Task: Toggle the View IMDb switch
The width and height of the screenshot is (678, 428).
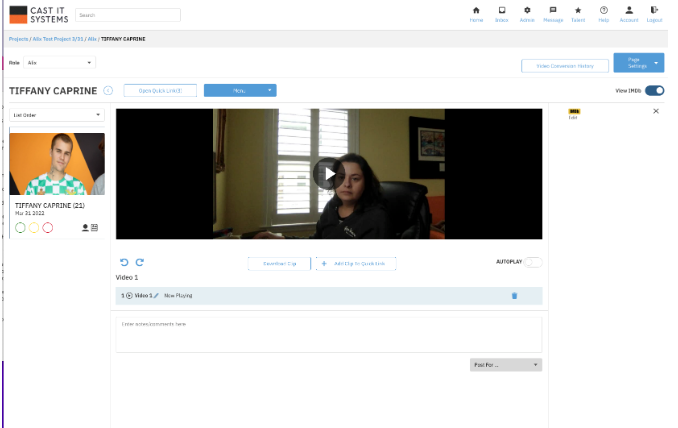Action: tap(655, 90)
